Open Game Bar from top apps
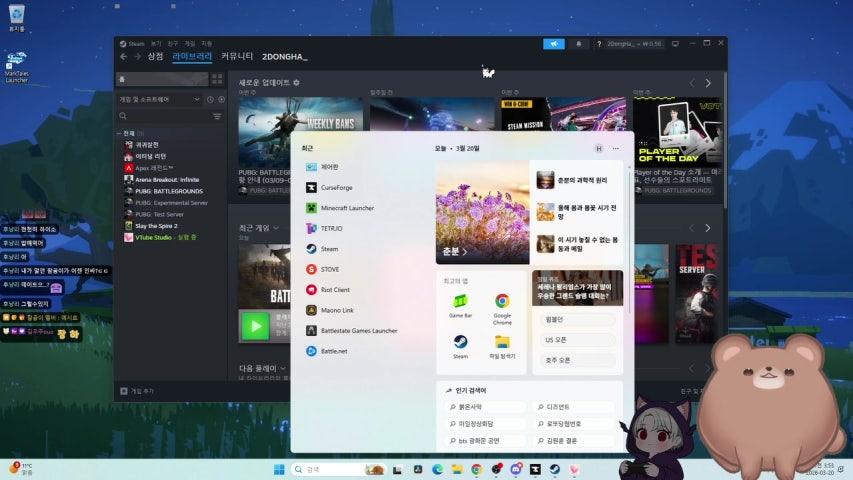The image size is (853, 480). click(x=460, y=304)
